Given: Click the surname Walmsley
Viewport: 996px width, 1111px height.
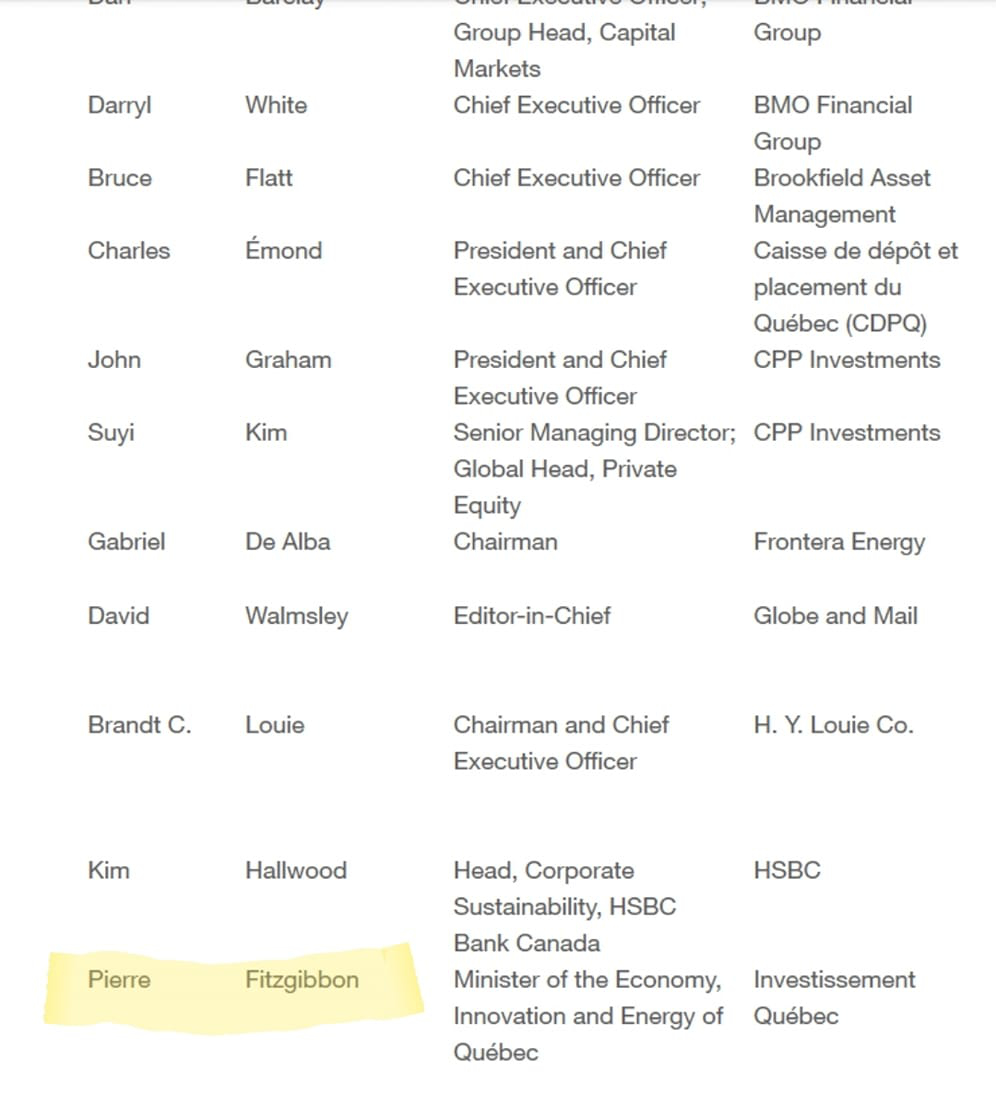Looking at the screenshot, I should [x=297, y=616].
